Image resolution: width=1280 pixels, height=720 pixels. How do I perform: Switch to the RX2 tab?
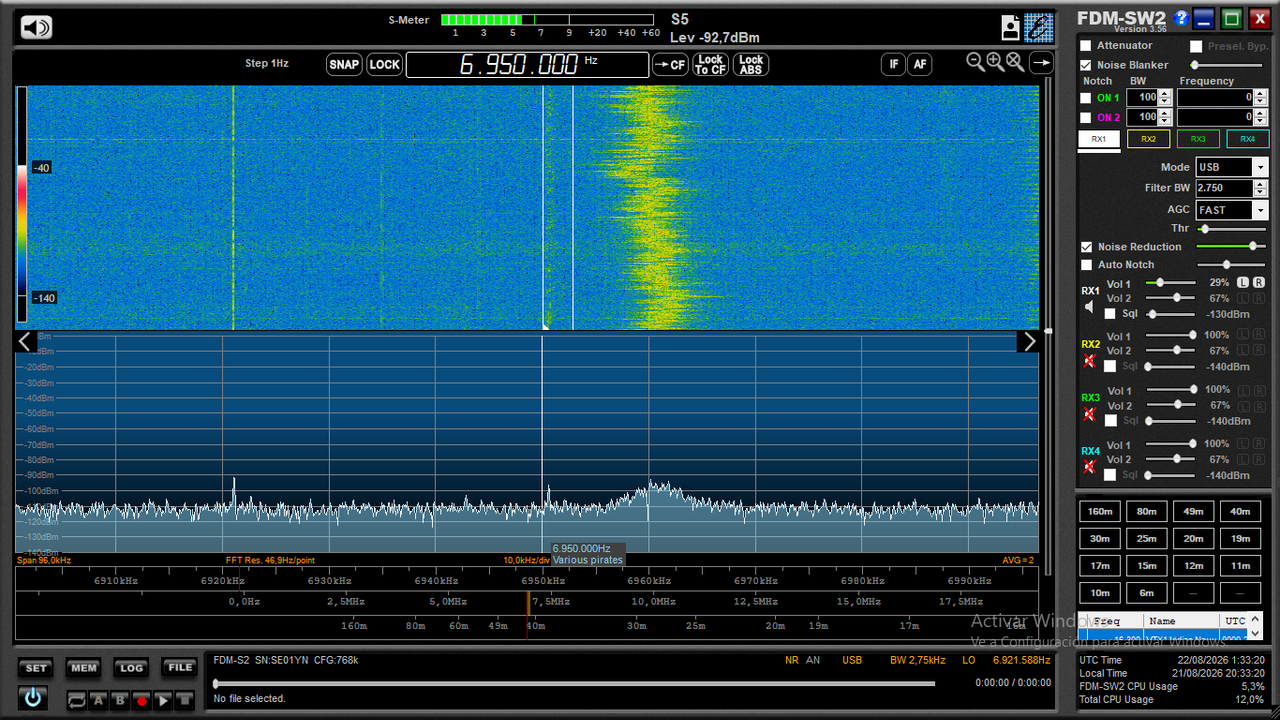pos(1148,139)
